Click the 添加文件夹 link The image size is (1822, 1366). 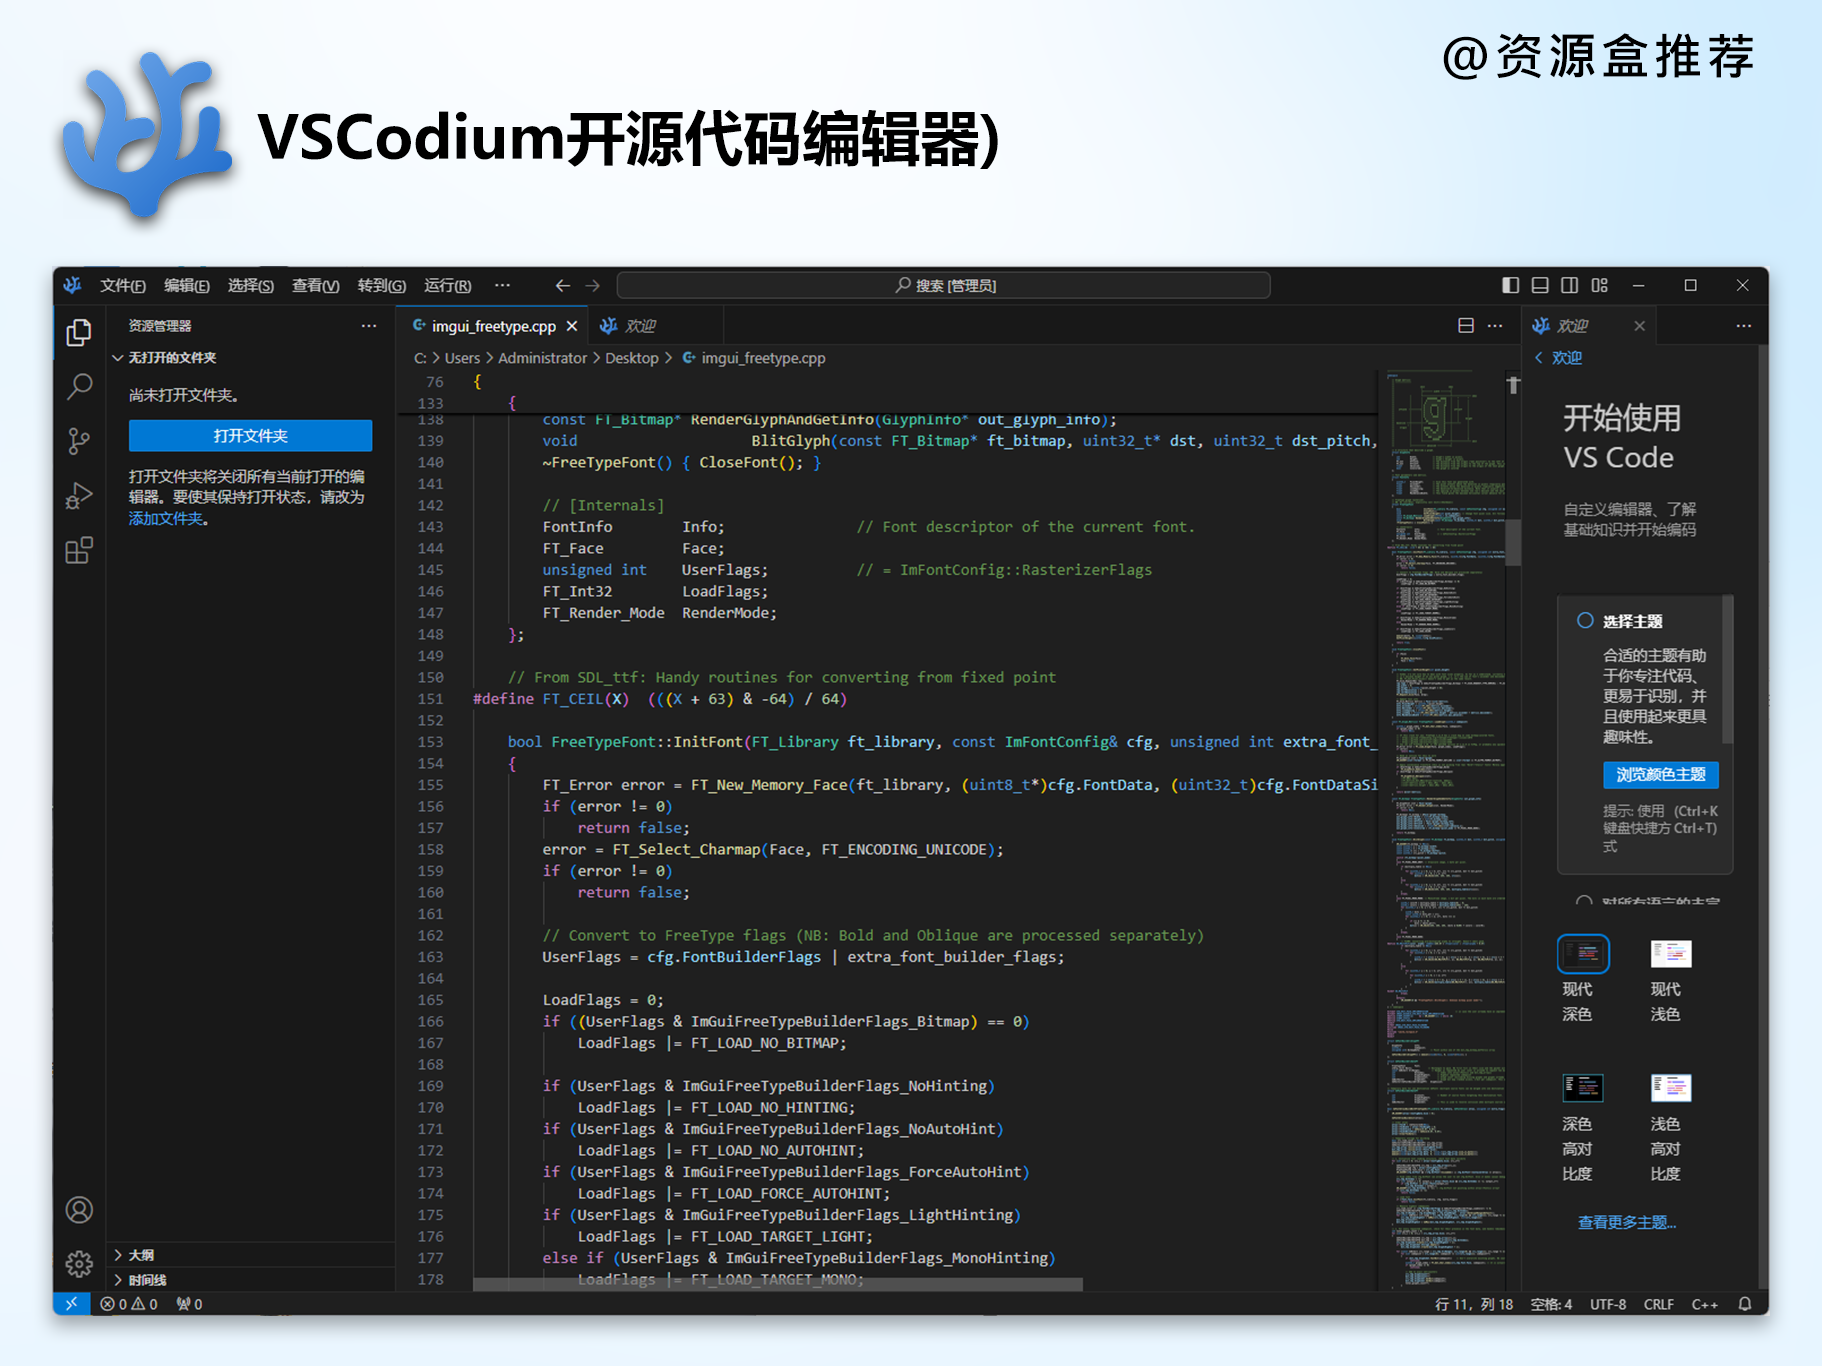click(166, 519)
